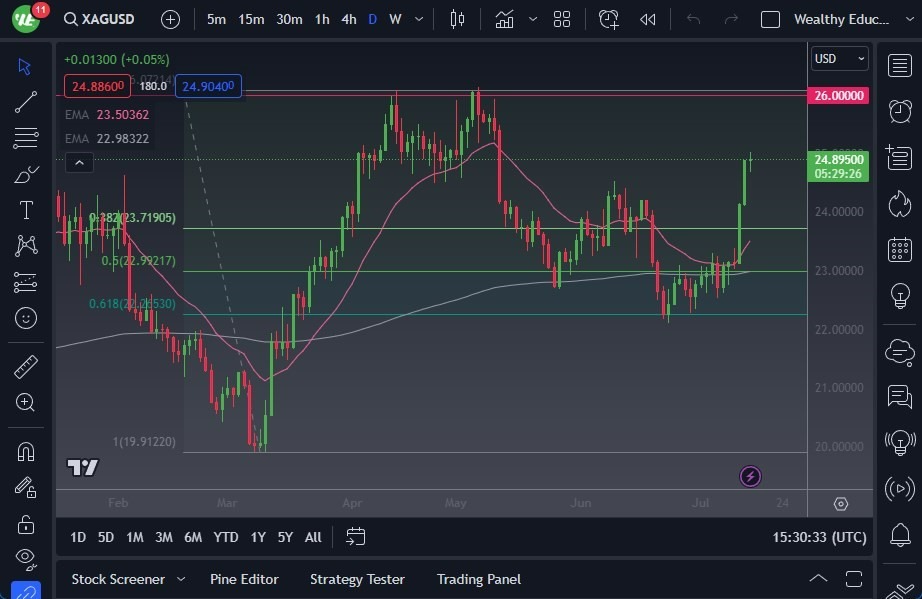Image resolution: width=922 pixels, height=599 pixels.
Task: Set chart range to YTD
Action: 226,537
